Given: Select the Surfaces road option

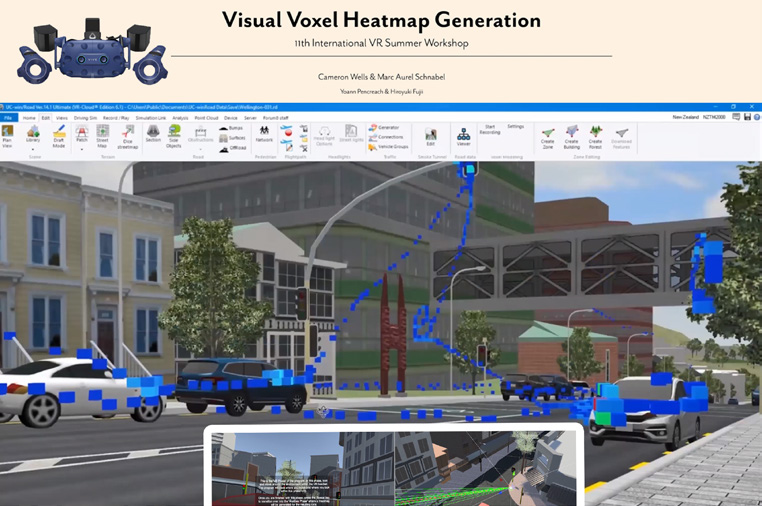Looking at the screenshot, I should [232, 138].
